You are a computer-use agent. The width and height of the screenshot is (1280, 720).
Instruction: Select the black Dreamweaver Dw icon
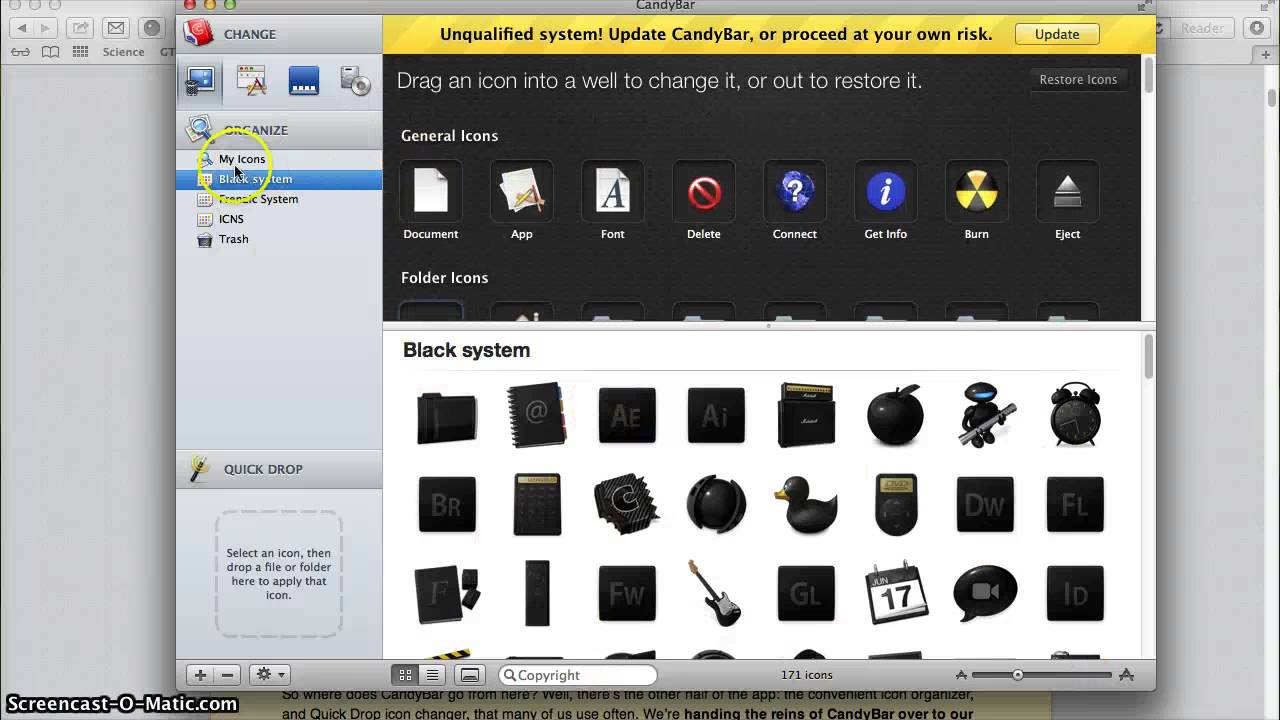coord(985,504)
